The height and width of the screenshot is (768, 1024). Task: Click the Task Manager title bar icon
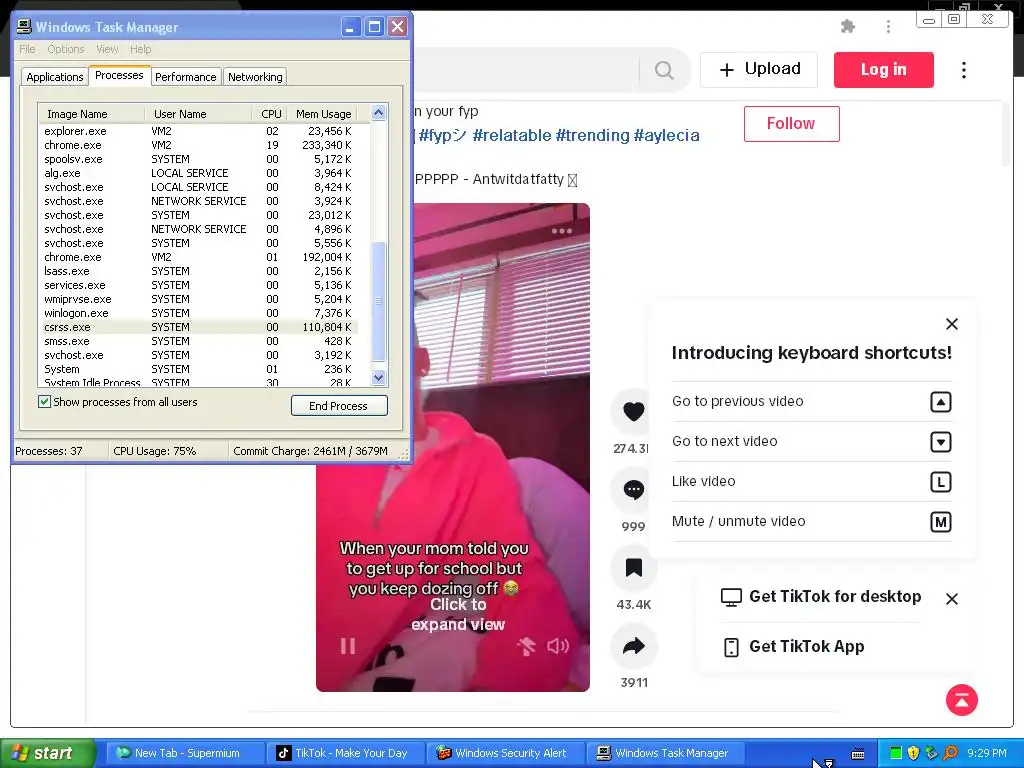point(24,27)
